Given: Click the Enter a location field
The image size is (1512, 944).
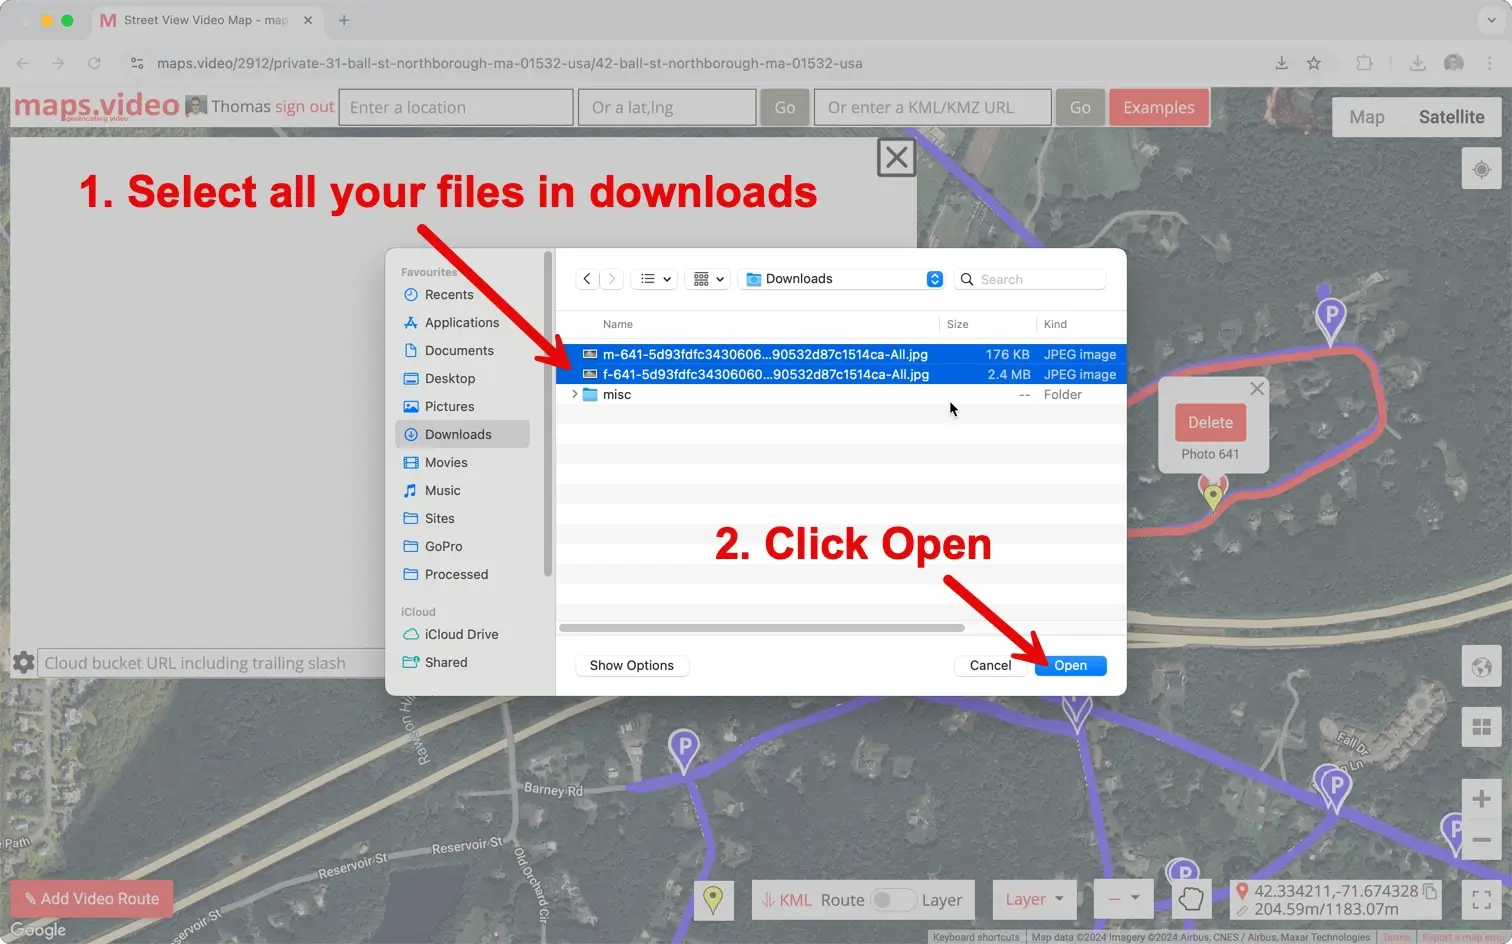Looking at the screenshot, I should tap(456, 107).
